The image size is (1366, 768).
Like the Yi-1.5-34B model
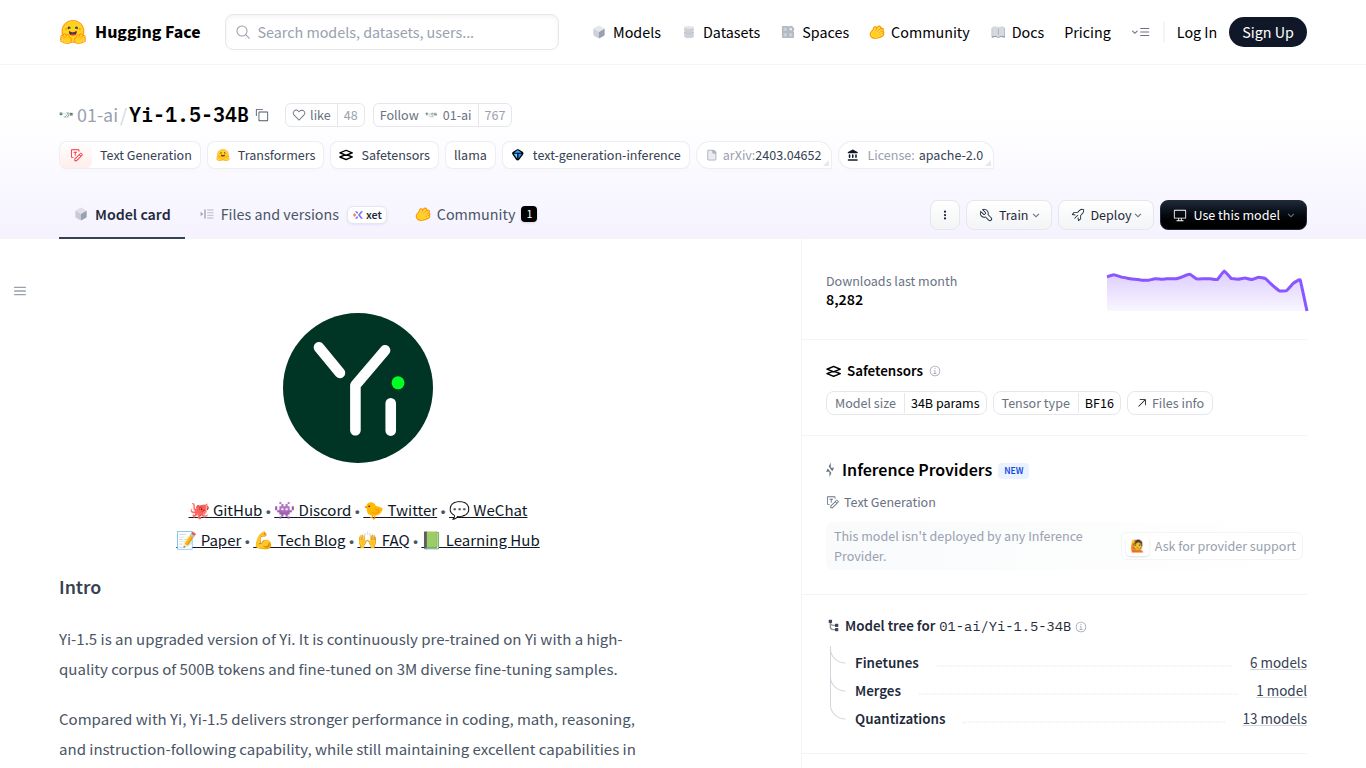311,115
